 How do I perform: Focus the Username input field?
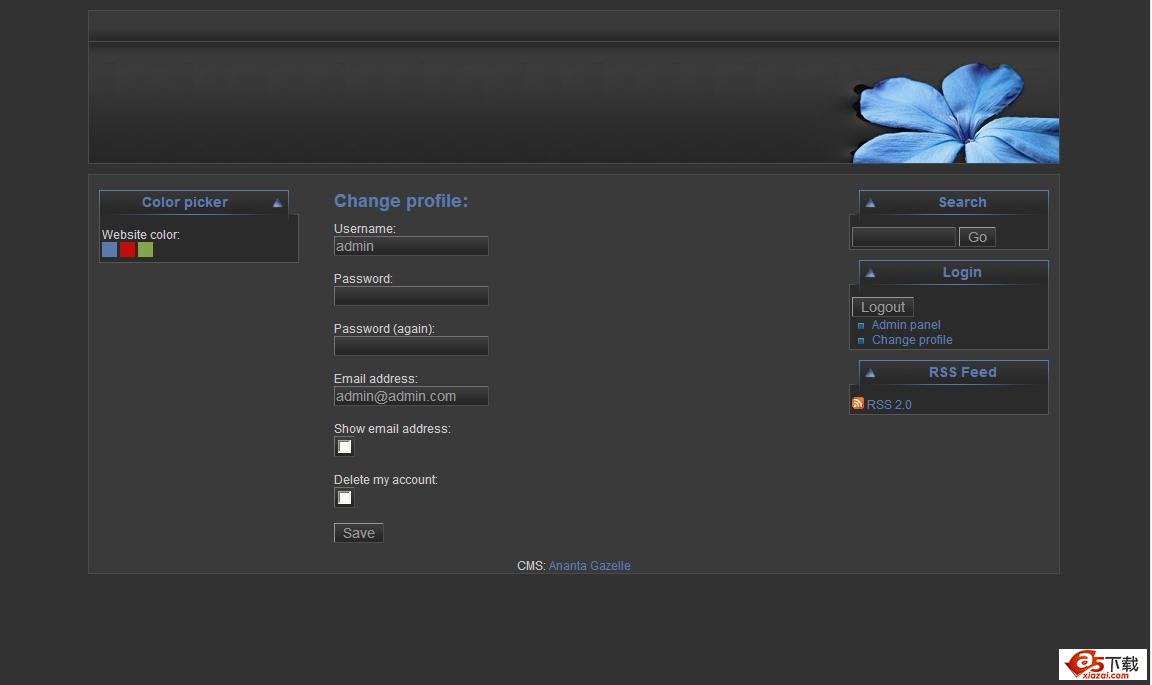(411, 246)
